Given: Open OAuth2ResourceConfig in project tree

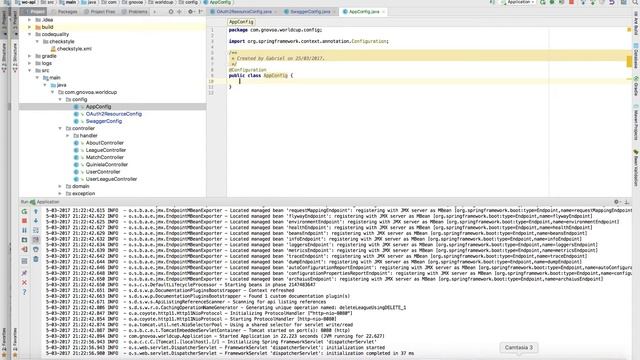Looking at the screenshot, I should click(113, 114).
